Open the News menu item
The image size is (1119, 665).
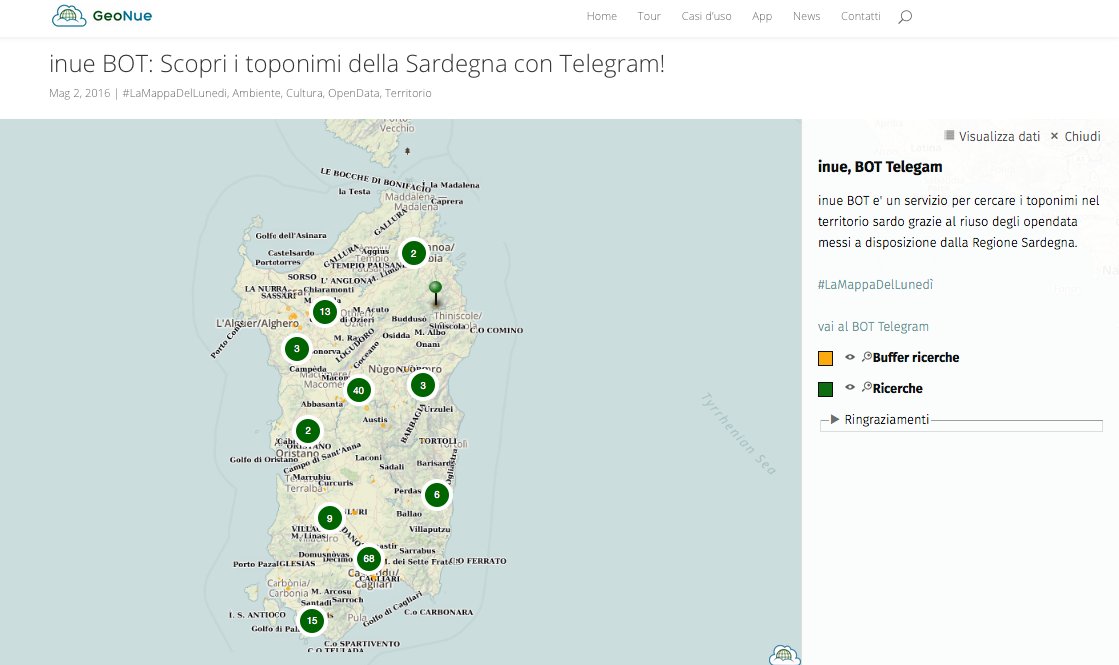pyautogui.click(x=806, y=16)
